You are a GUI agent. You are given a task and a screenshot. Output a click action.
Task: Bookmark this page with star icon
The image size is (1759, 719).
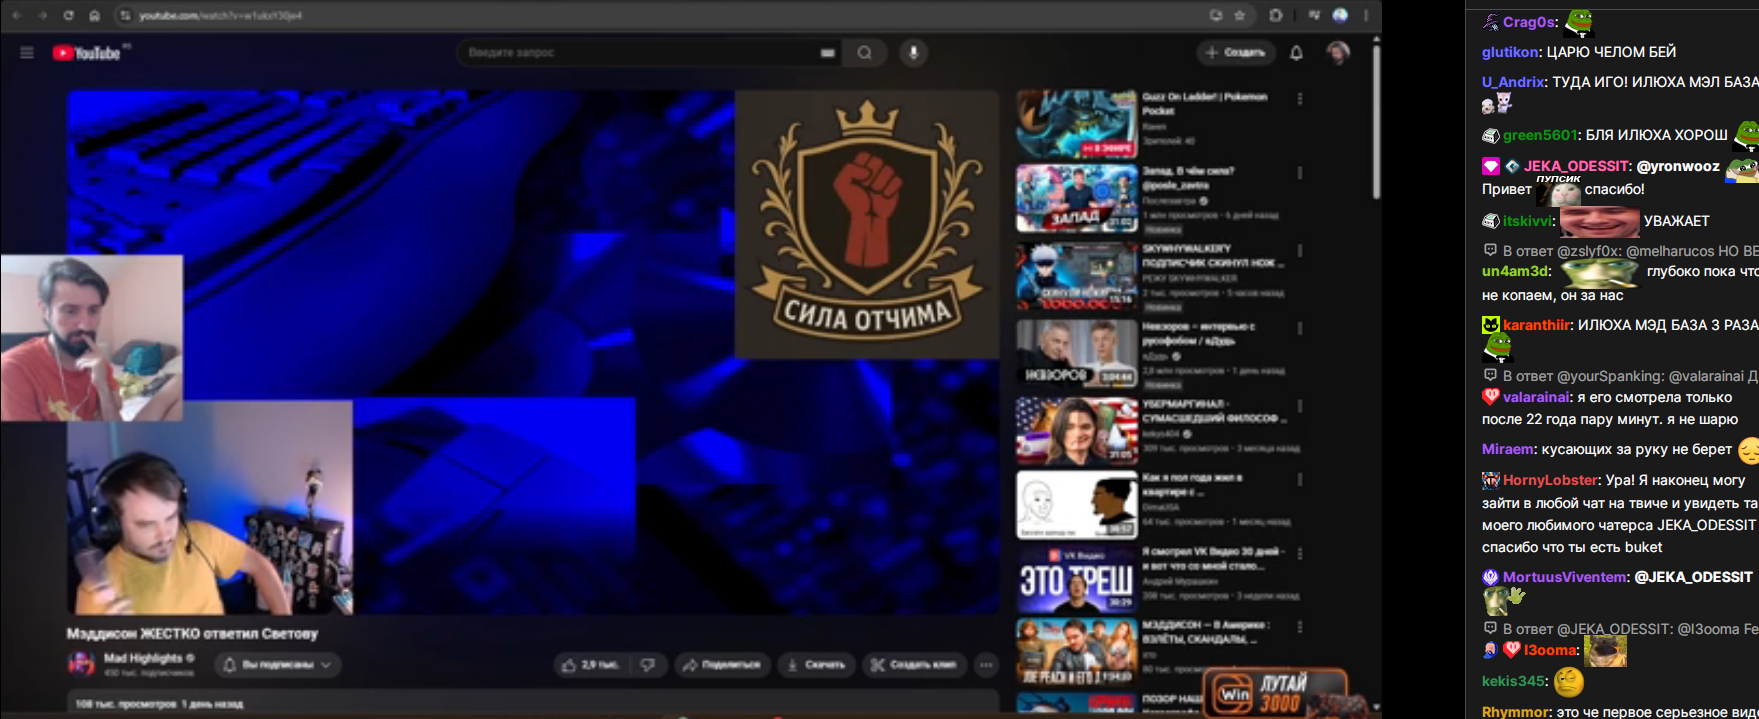1240,15
